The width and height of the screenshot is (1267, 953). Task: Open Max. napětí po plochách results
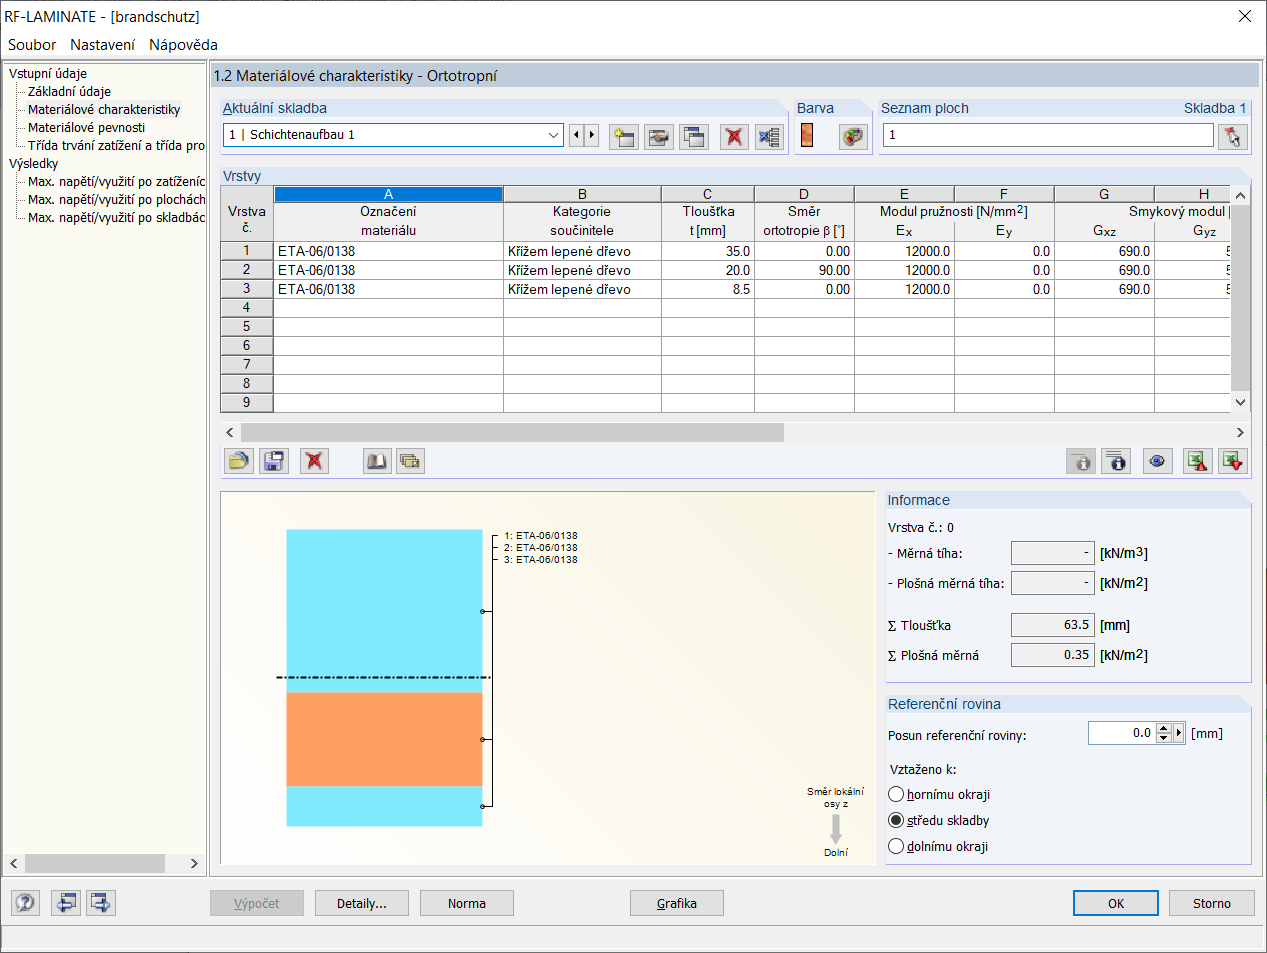pyautogui.click(x=116, y=199)
